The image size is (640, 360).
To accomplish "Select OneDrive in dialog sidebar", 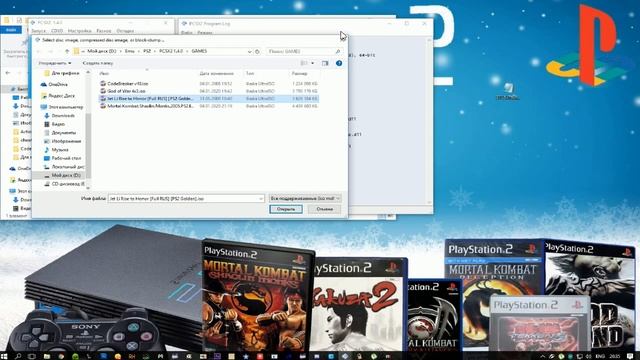I will point(54,84).
